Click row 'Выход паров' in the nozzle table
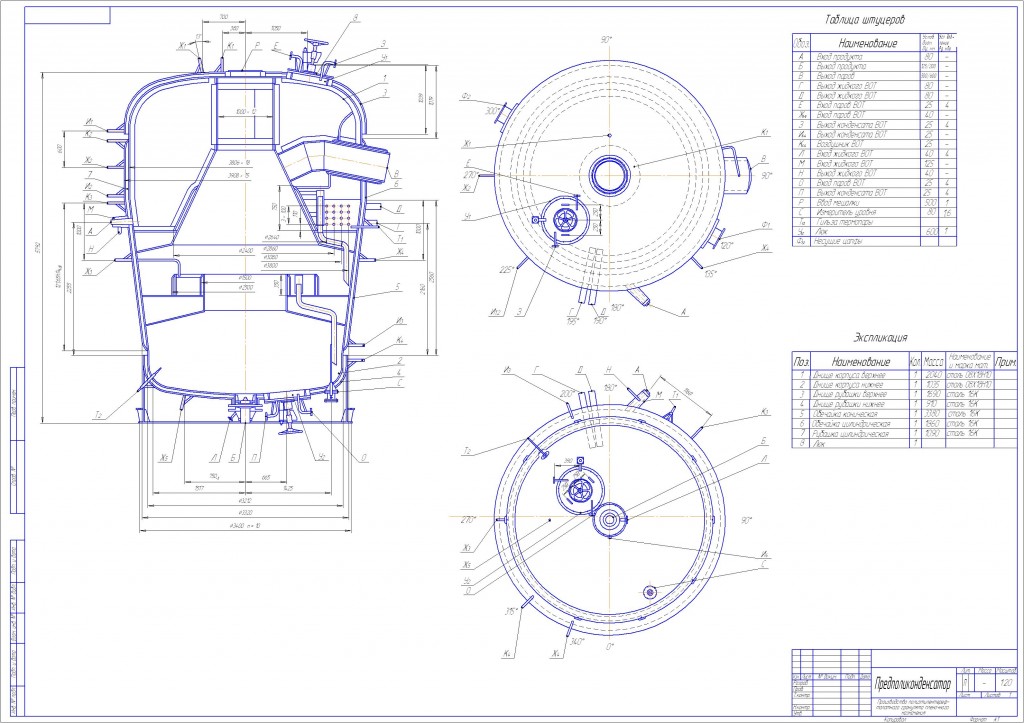The image size is (1024, 723). point(874,76)
